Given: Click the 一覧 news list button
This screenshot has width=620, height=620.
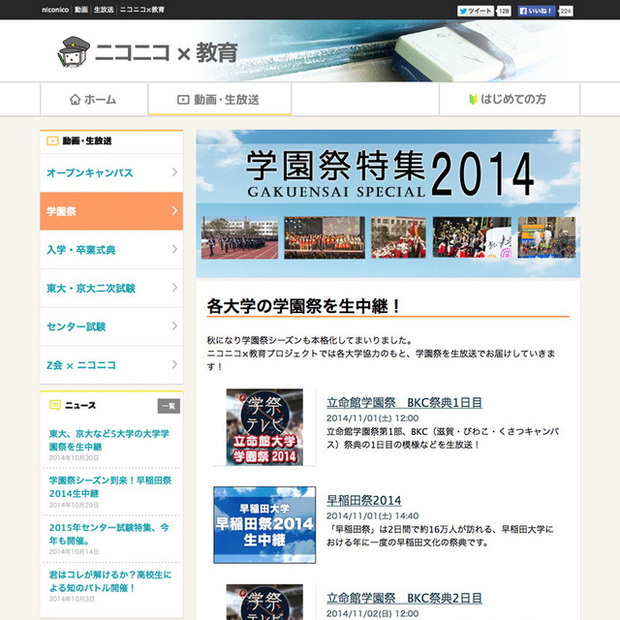Looking at the screenshot, I should 169,406.
